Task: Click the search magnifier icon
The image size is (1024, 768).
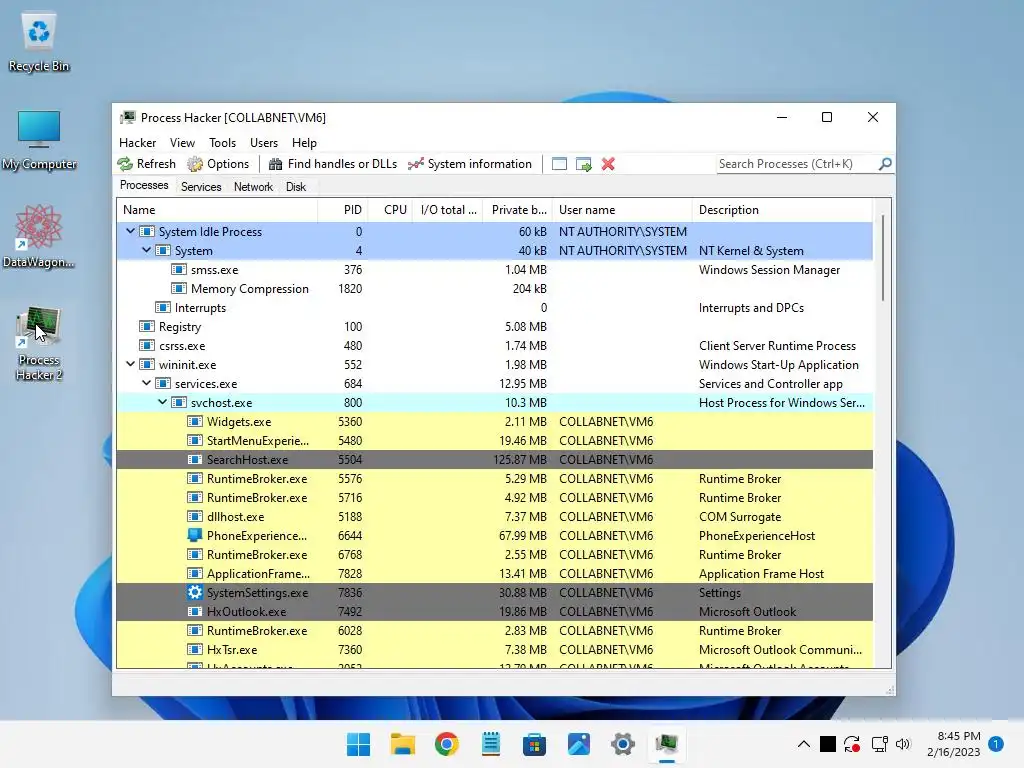Action: [x=885, y=164]
